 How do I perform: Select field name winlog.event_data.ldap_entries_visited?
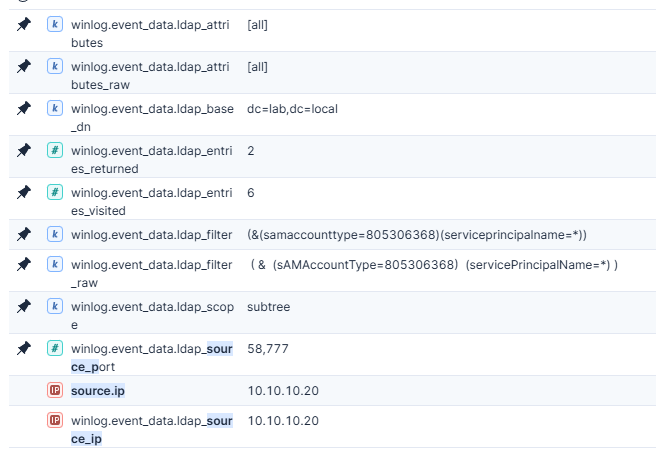tap(151, 202)
